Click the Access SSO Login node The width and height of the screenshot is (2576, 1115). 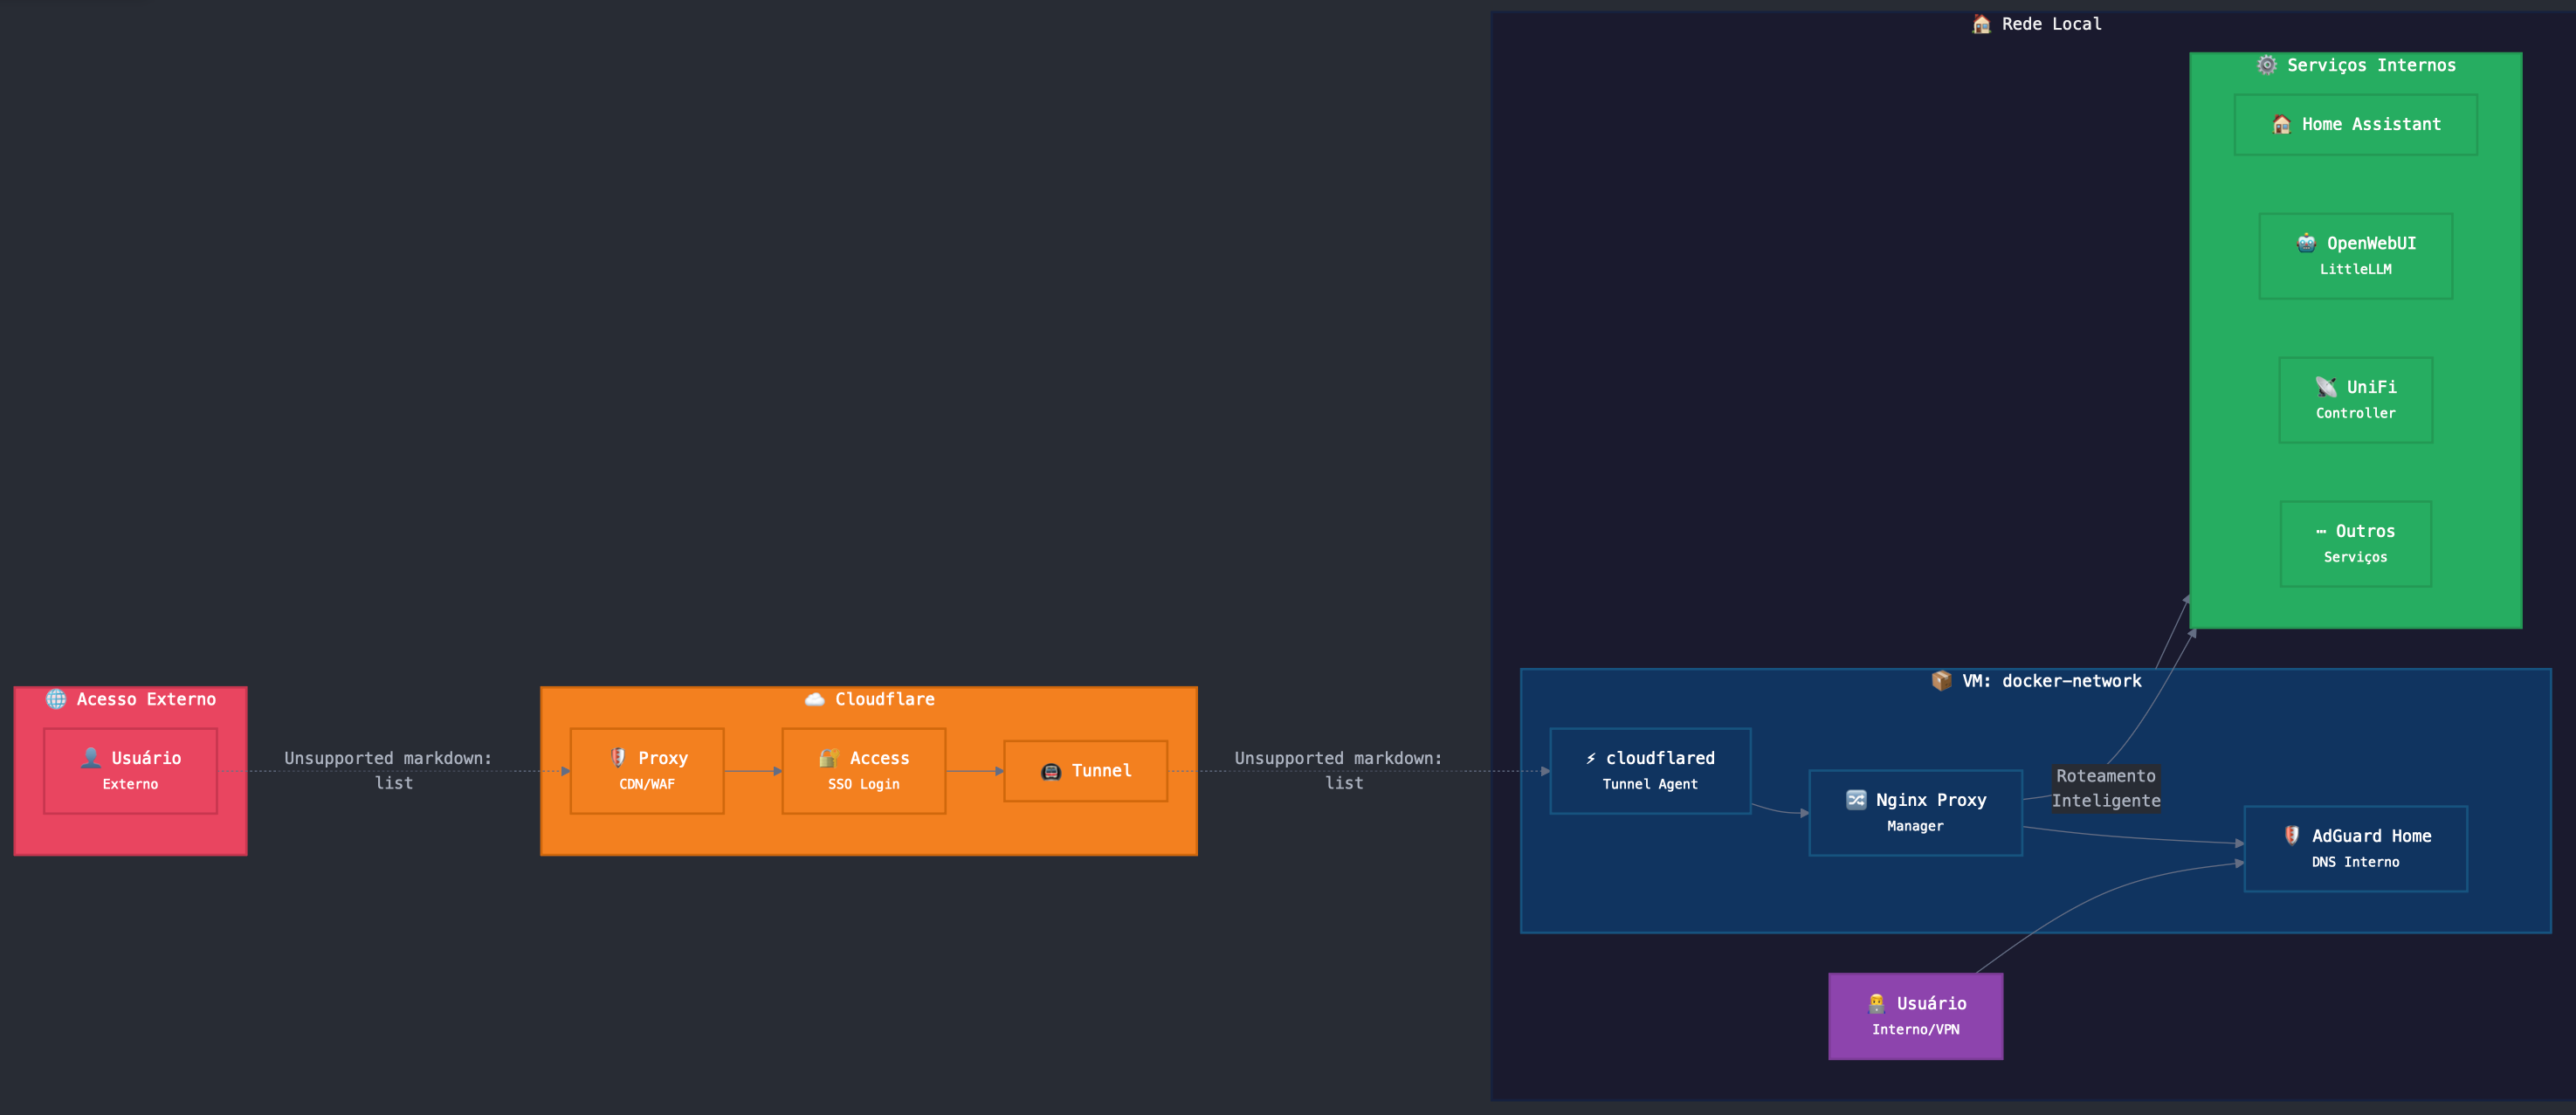[863, 771]
